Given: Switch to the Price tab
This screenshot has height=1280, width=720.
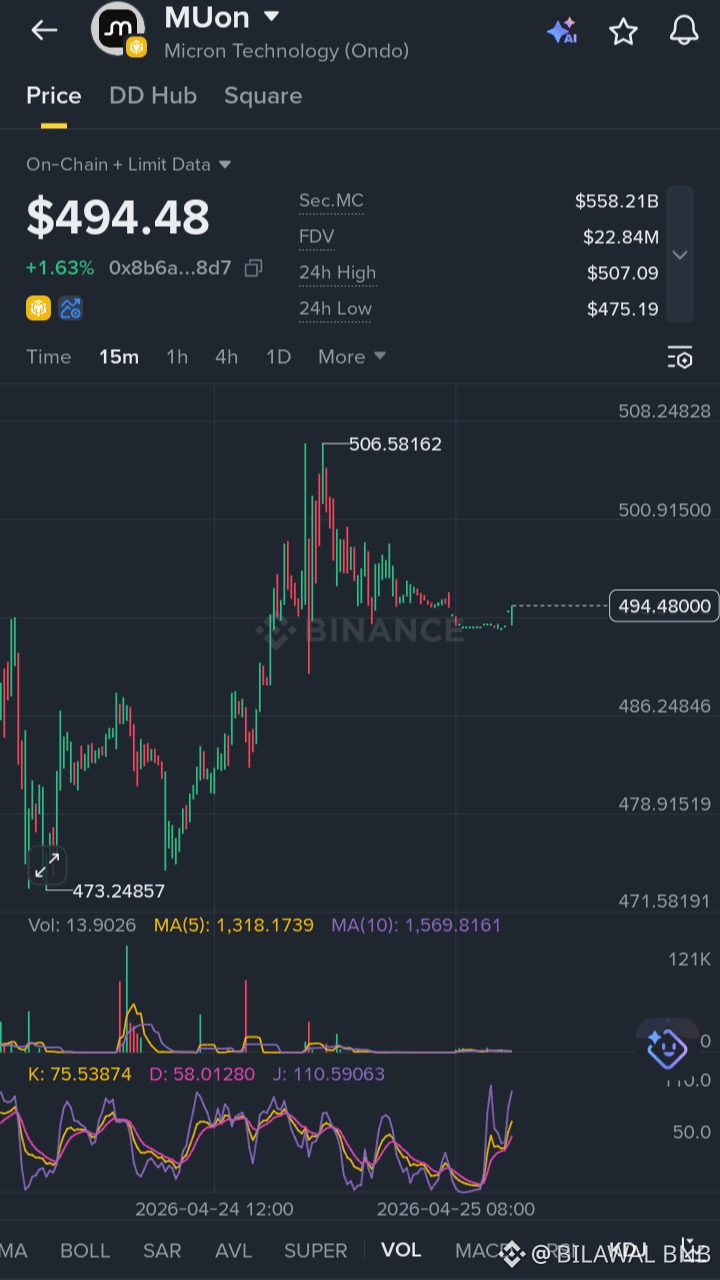Looking at the screenshot, I should 54,96.
